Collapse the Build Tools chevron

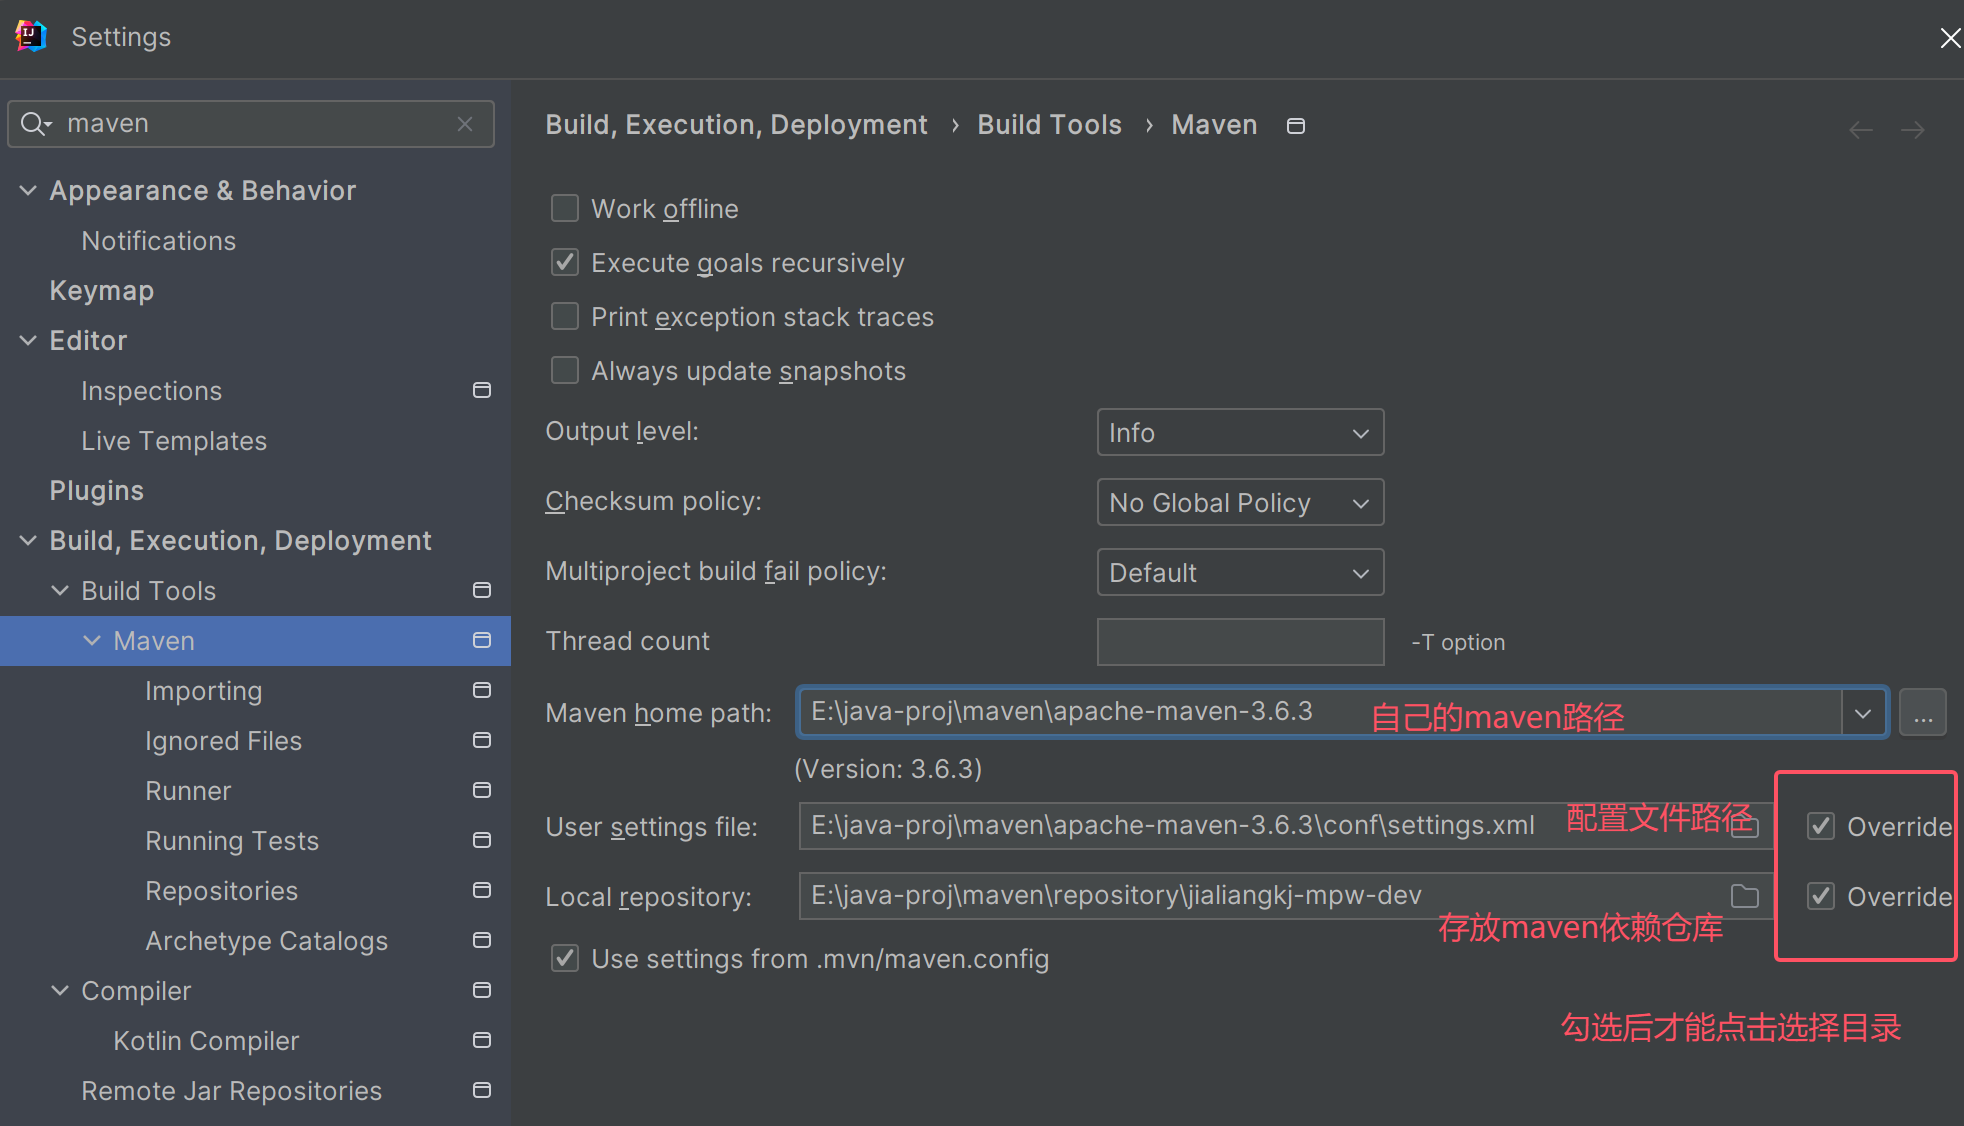pos(60,590)
